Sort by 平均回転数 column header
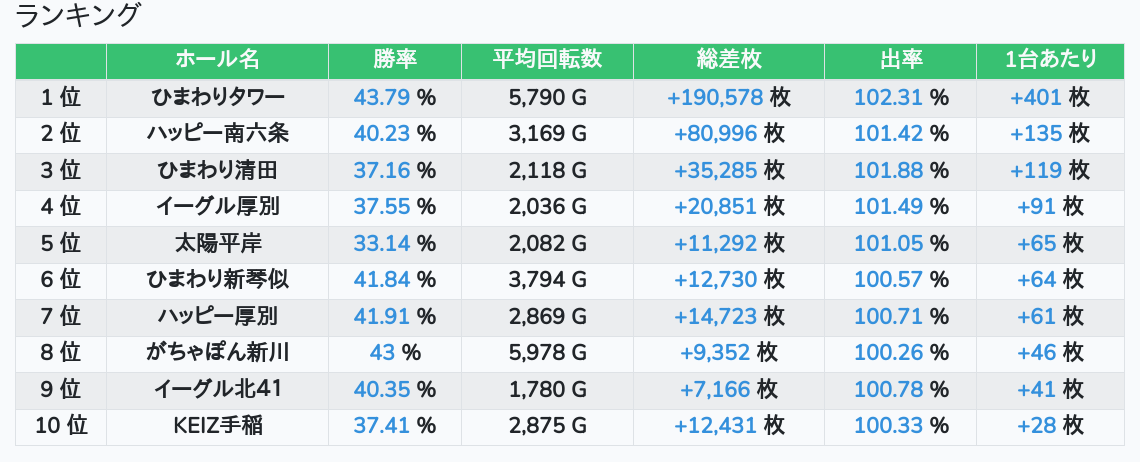The image size is (1140, 462). [547, 60]
